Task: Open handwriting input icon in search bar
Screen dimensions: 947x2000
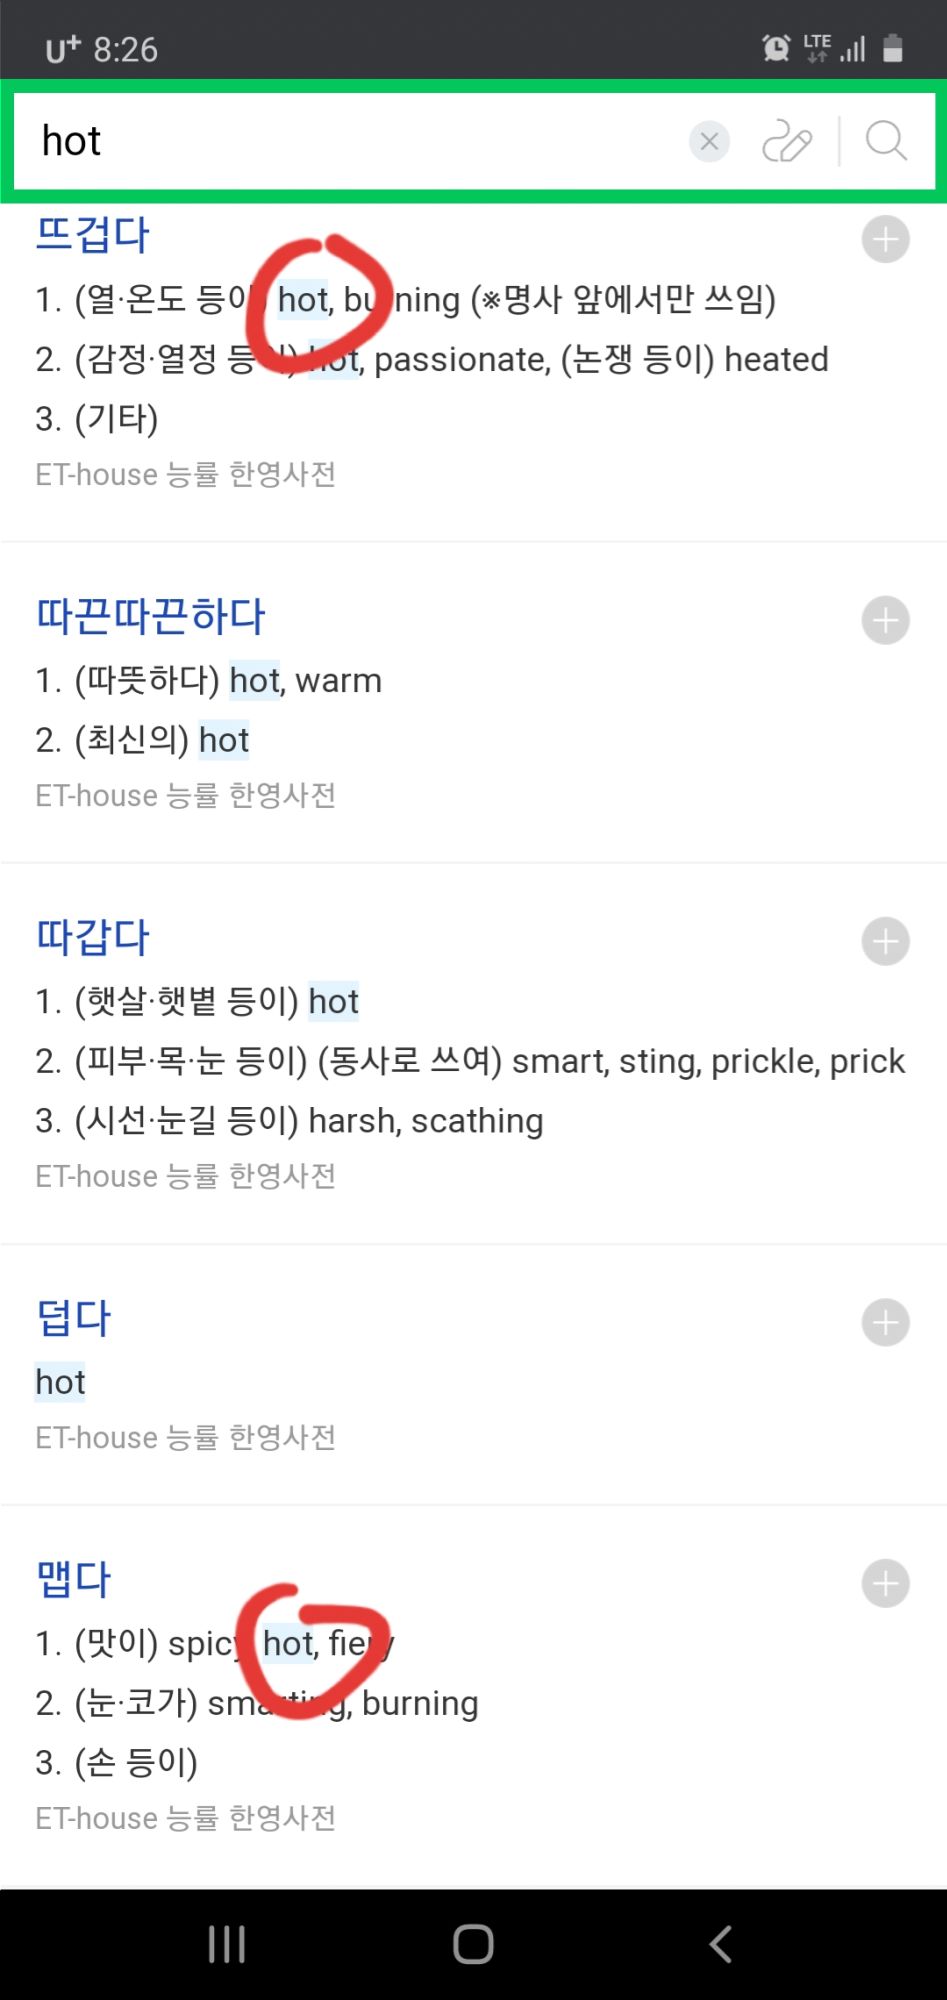Action: coord(787,142)
